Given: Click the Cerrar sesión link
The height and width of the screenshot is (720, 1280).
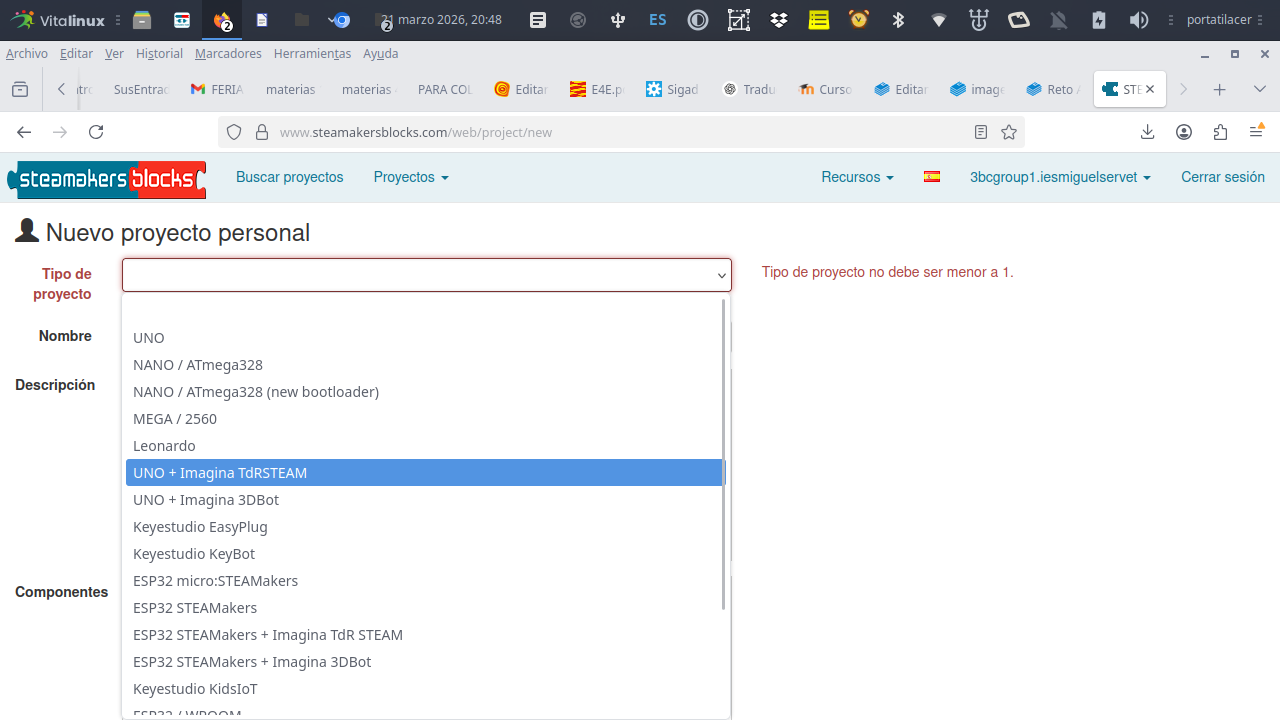Looking at the screenshot, I should (1222, 177).
